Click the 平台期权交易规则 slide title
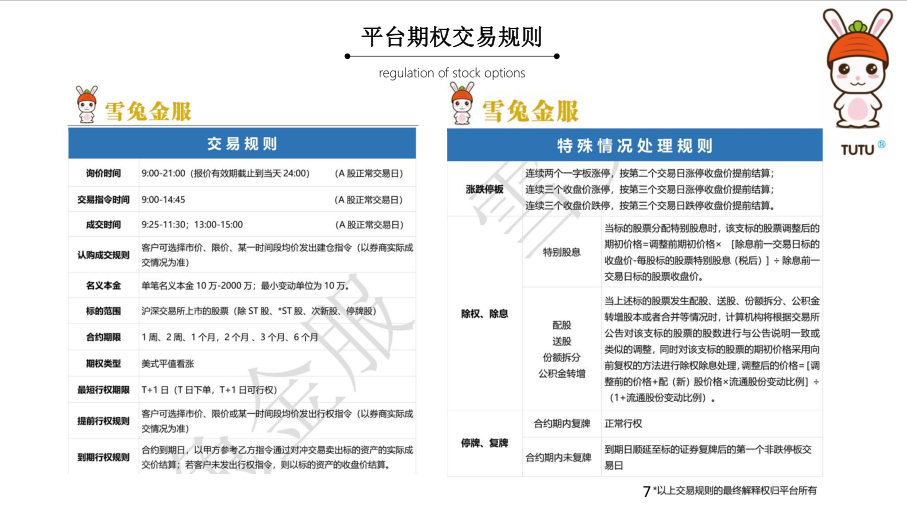The image size is (907, 512). pos(452,38)
